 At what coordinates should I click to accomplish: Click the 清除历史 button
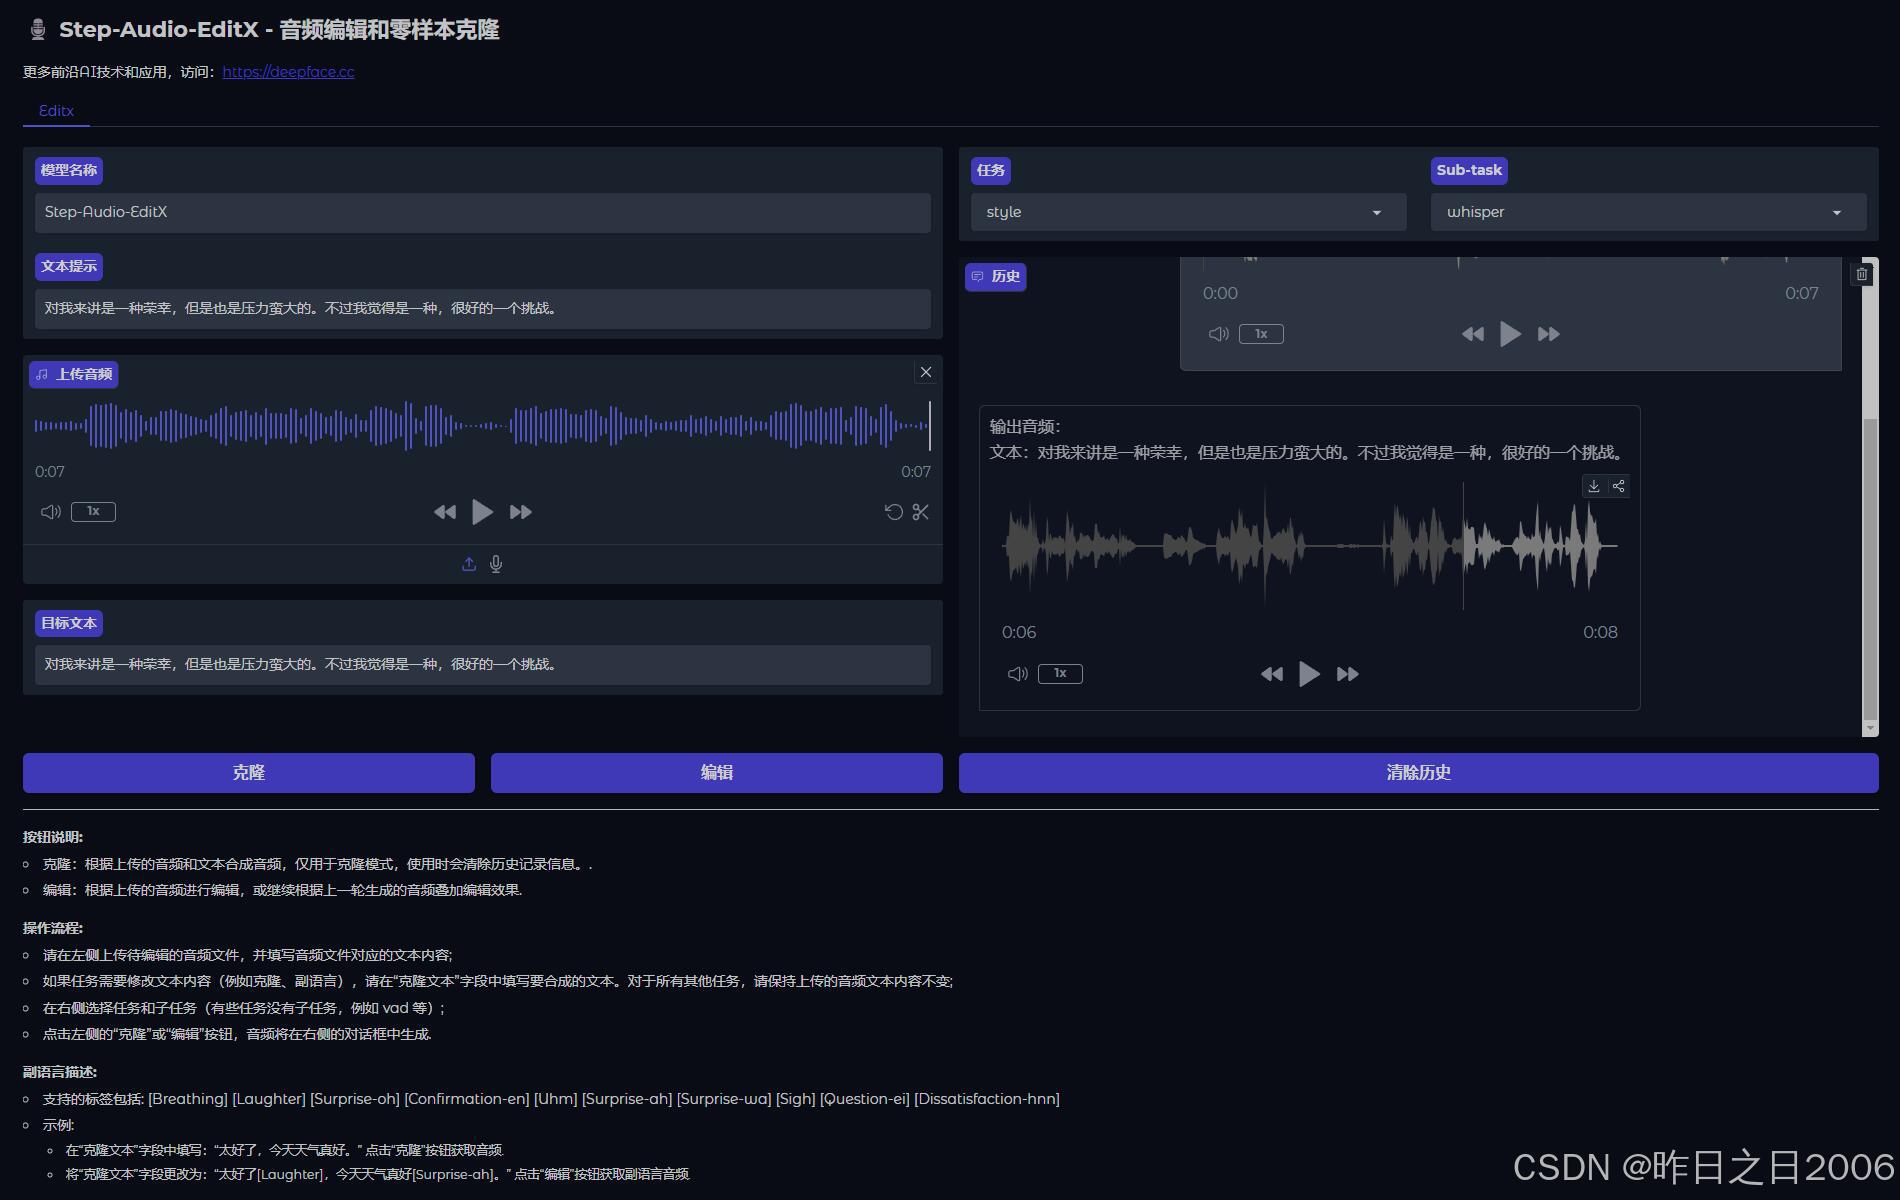point(1419,773)
